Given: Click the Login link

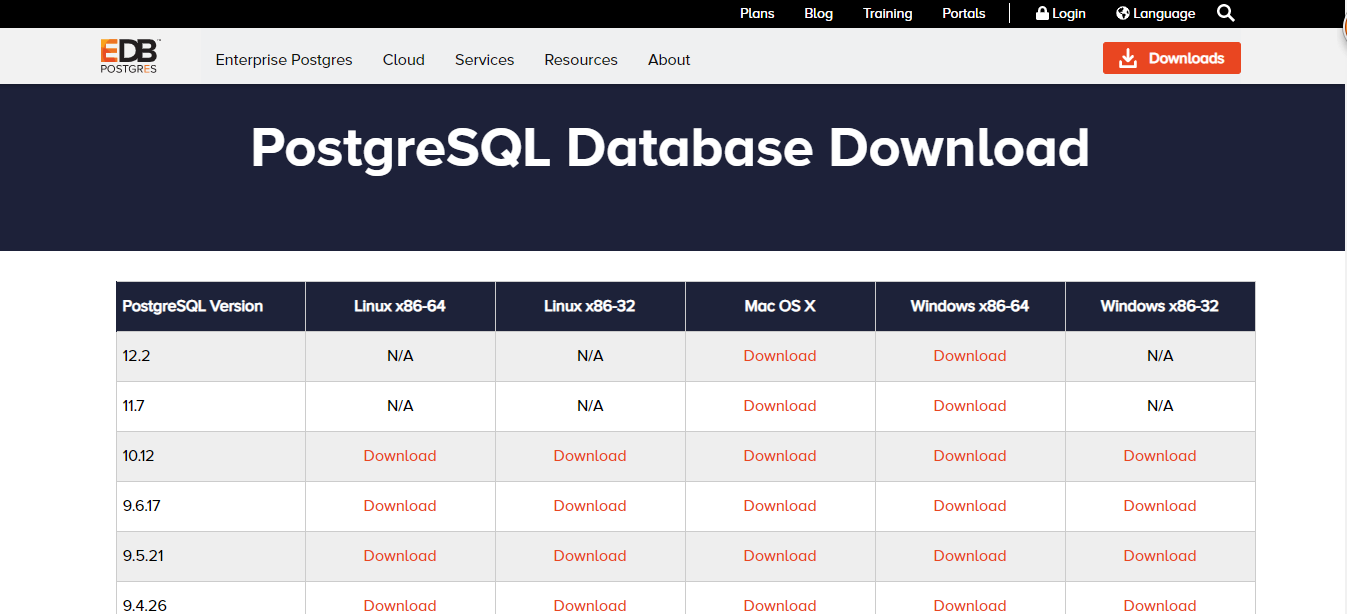Looking at the screenshot, I should coord(1061,13).
